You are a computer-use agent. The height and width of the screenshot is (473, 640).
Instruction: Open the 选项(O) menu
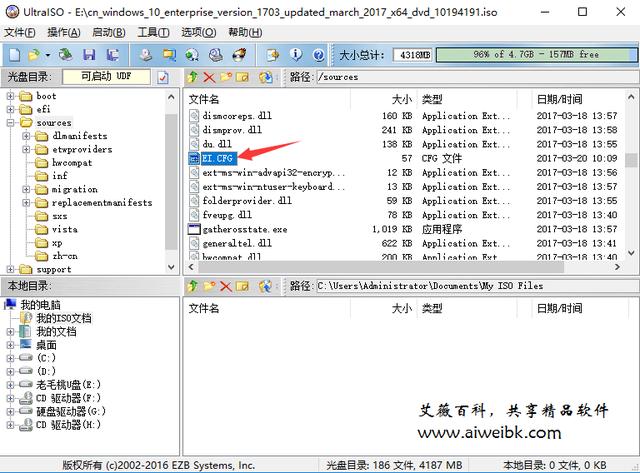click(198, 32)
